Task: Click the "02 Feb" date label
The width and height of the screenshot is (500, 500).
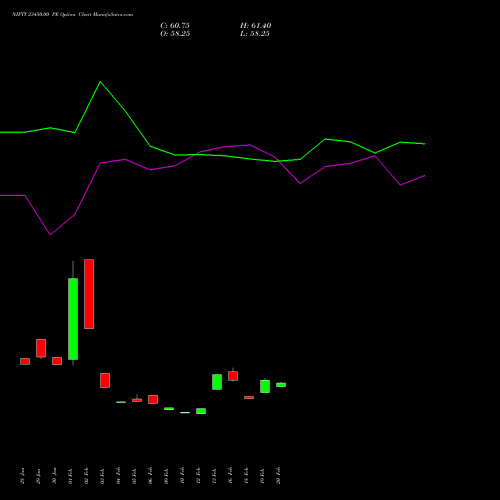Action: (87, 476)
